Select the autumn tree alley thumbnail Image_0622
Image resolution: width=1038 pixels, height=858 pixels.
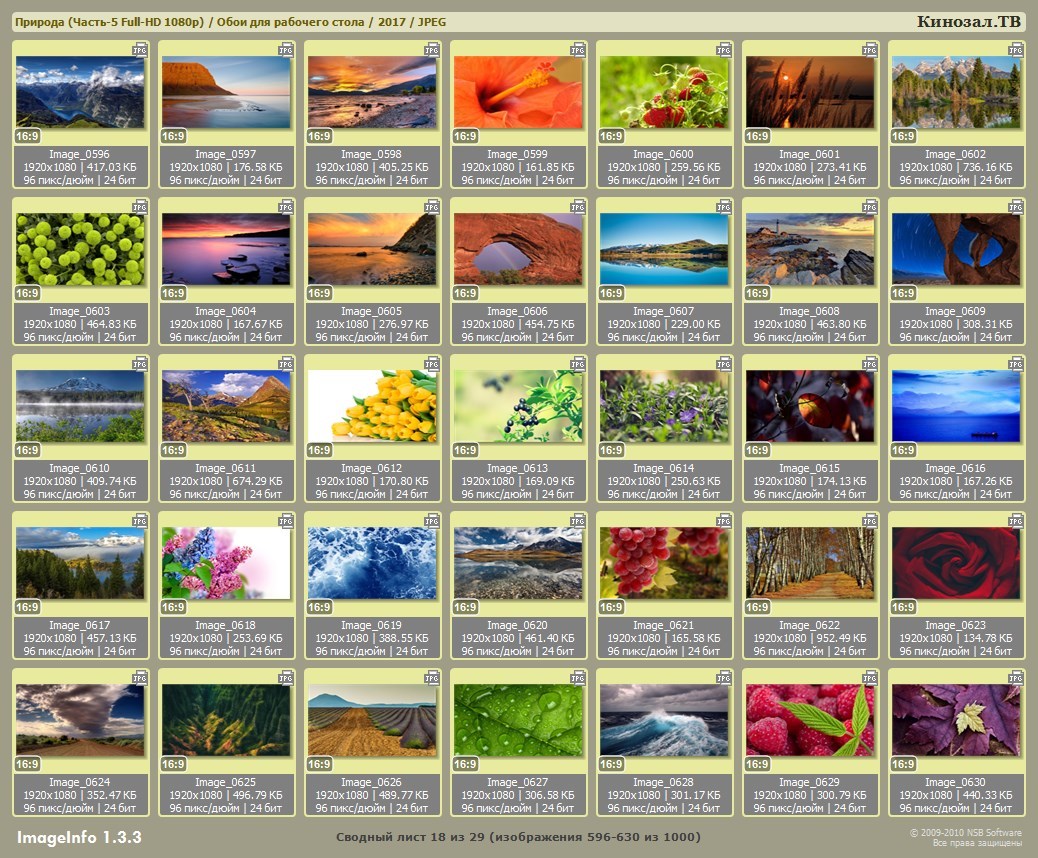pyautogui.click(x=810, y=562)
